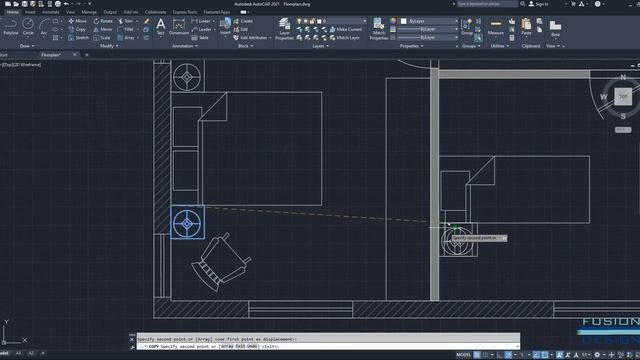The image size is (640, 360).
Task: Activate the Array command
Action: click(127, 38)
